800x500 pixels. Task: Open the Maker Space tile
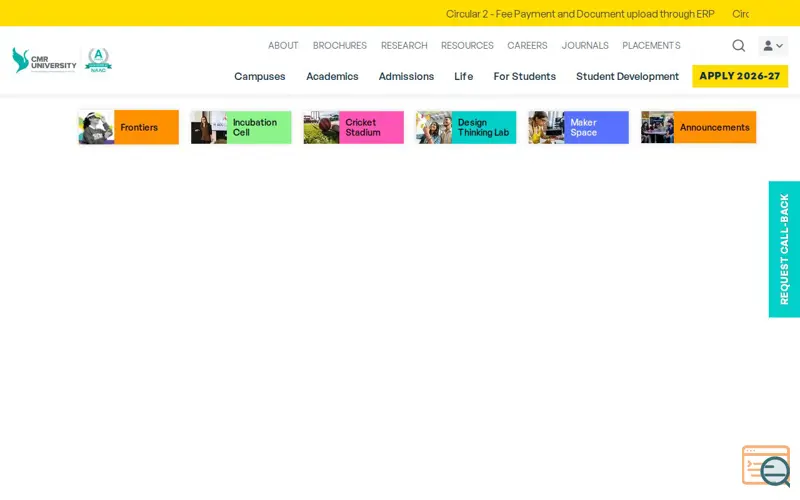[x=579, y=128]
